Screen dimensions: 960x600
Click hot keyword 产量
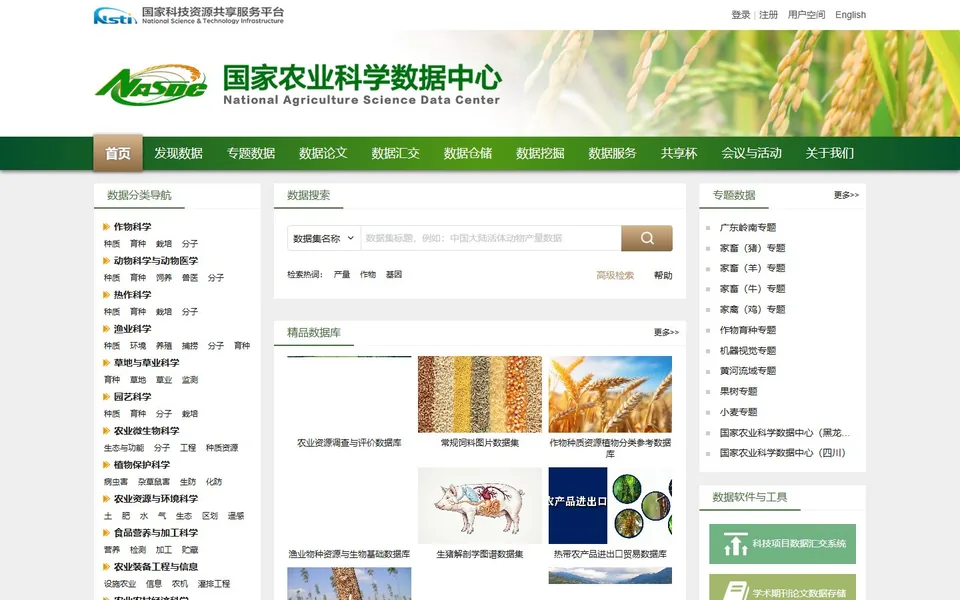coord(342,274)
